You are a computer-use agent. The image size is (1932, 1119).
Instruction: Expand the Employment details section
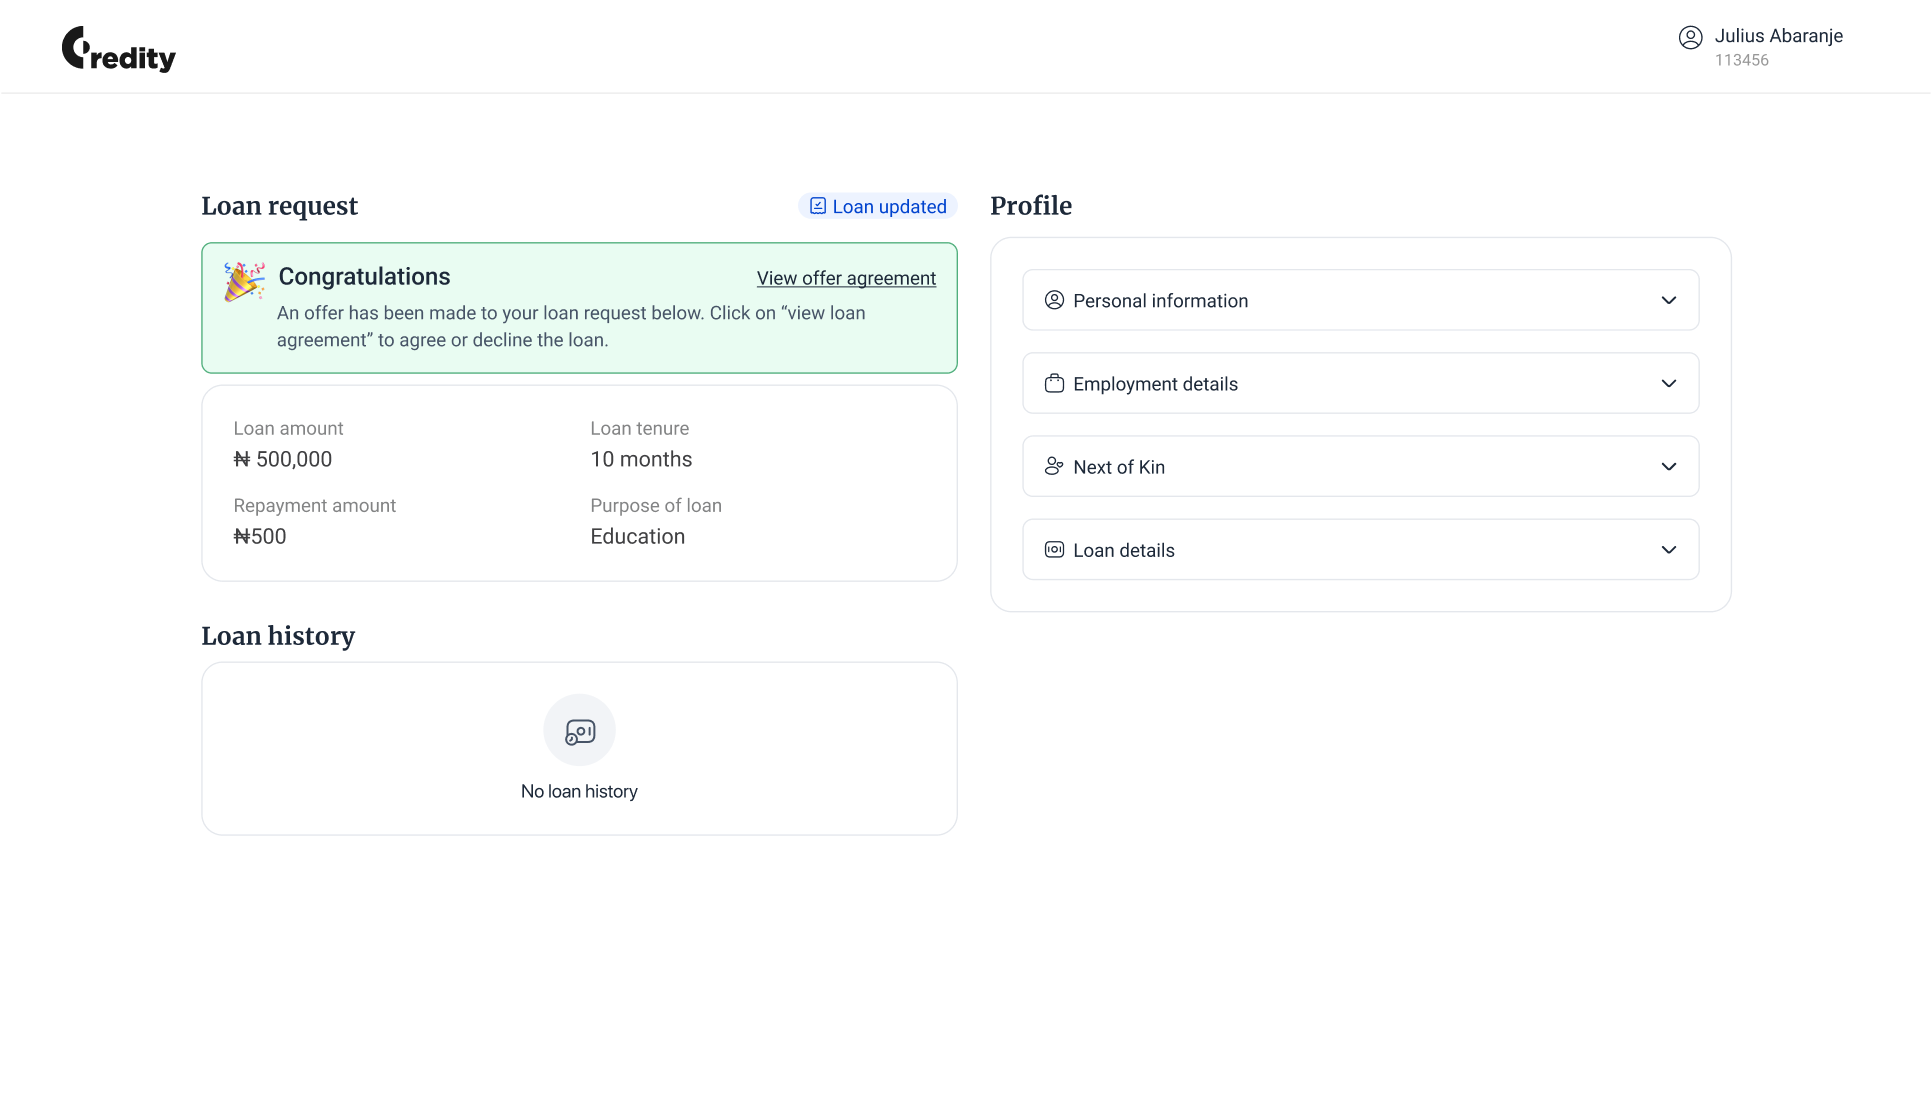click(1668, 383)
